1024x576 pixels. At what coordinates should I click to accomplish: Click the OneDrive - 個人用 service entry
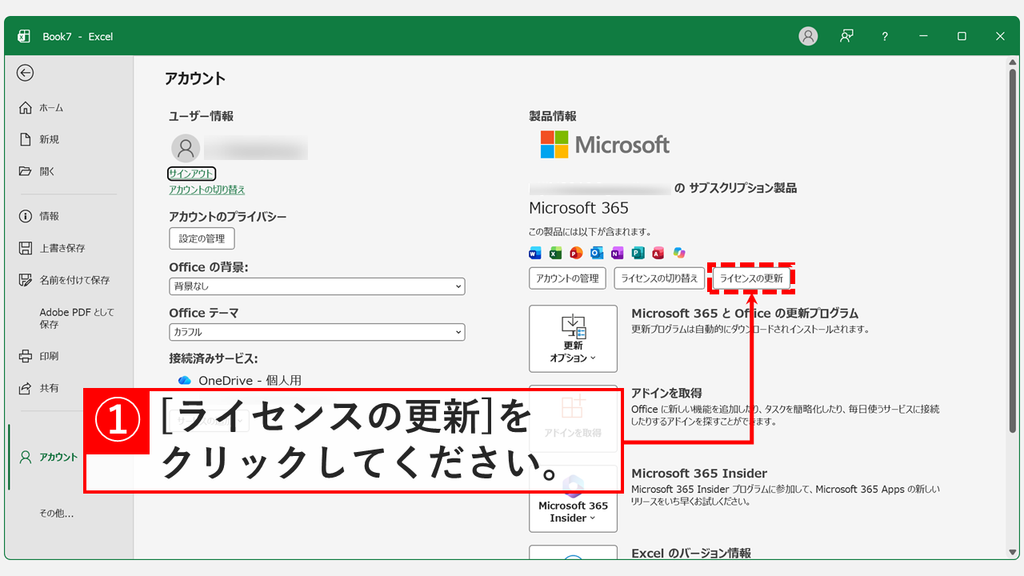(x=240, y=380)
